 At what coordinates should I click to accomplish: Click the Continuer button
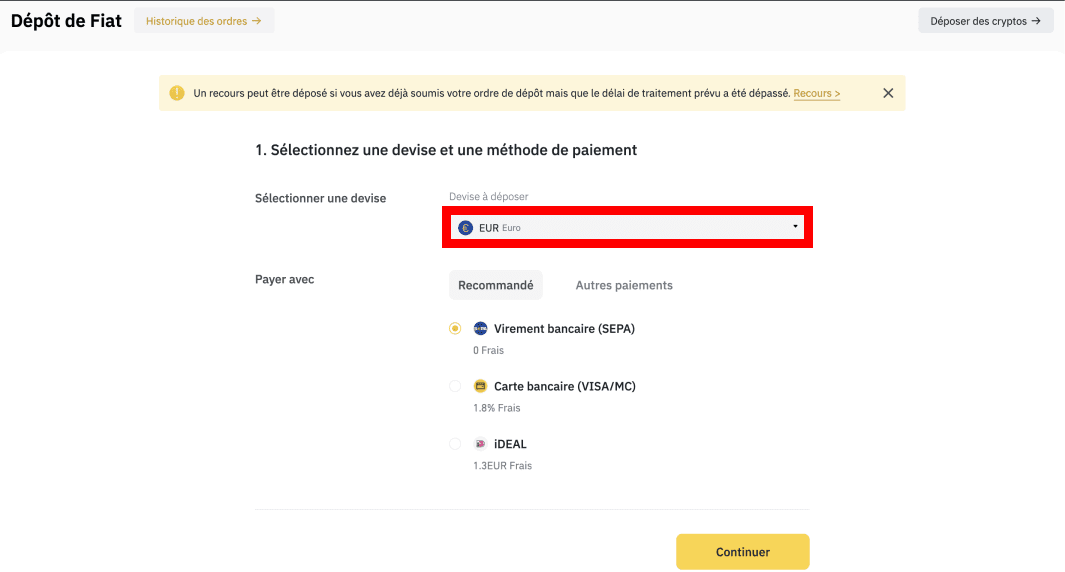click(x=742, y=552)
